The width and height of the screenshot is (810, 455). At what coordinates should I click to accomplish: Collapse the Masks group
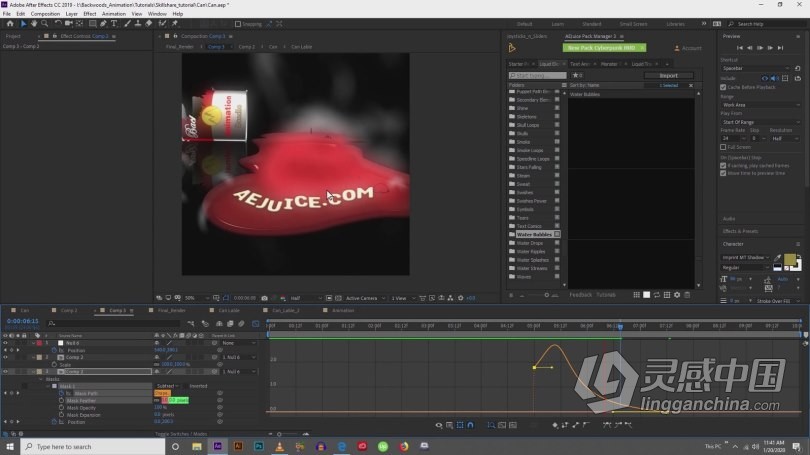pyautogui.click(x=41, y=379)
